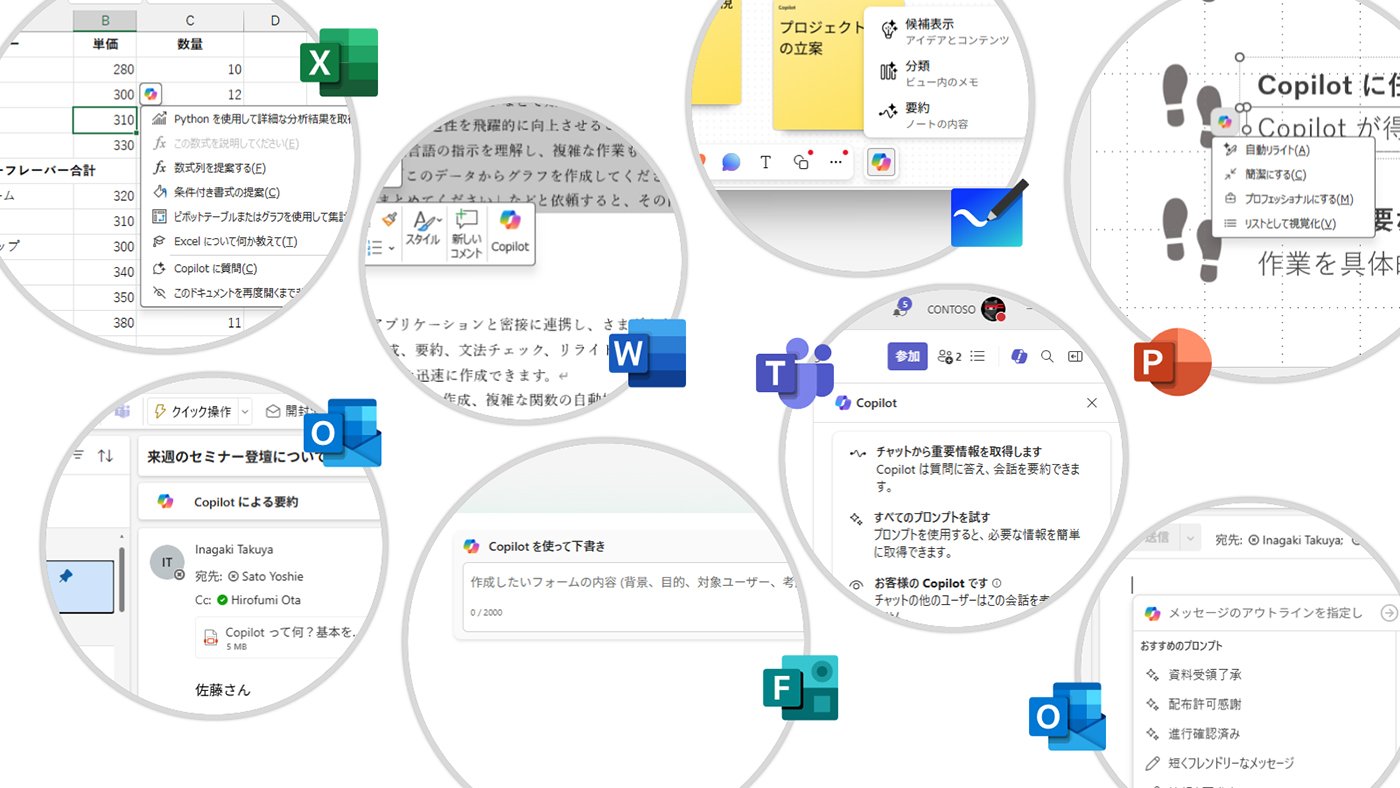Image resolution: width=1400 pixels, height=788 pixels.
Task: Pick the 資料受領了承 suggested prompt in Outlook
Action: click(1204, 675)
